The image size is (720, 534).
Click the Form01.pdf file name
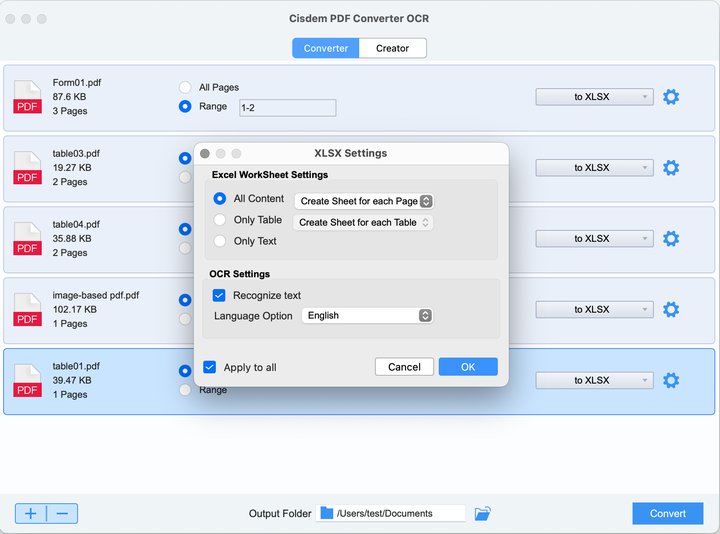tap(77, 83)
